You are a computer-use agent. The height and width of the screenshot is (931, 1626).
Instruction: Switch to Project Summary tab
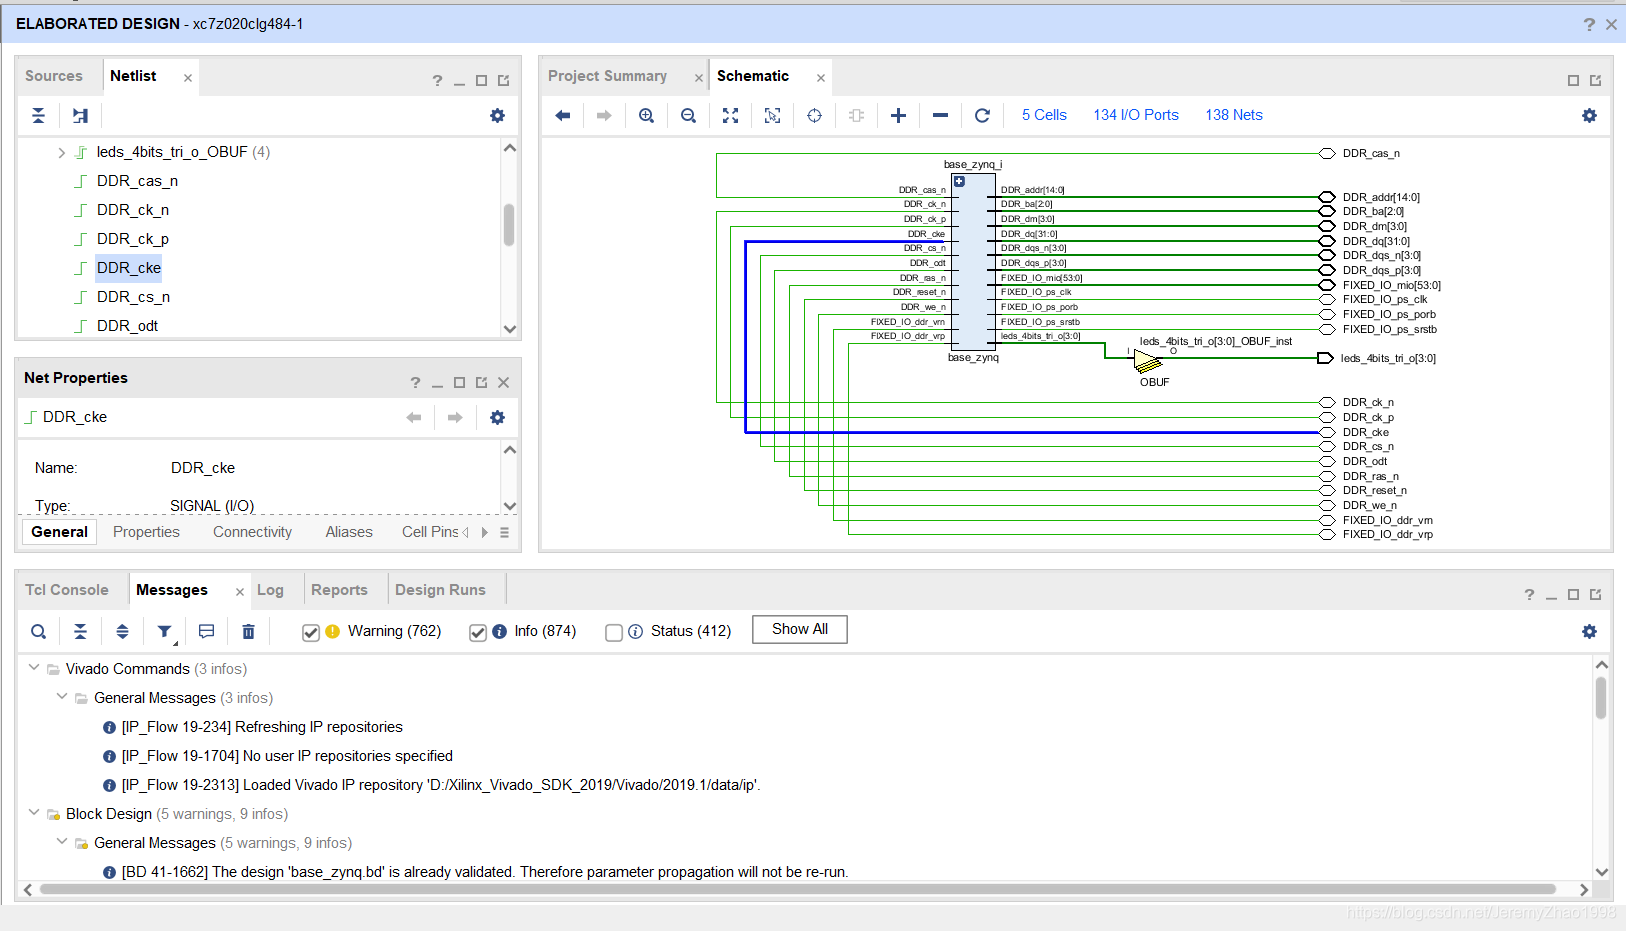(607, 76)
